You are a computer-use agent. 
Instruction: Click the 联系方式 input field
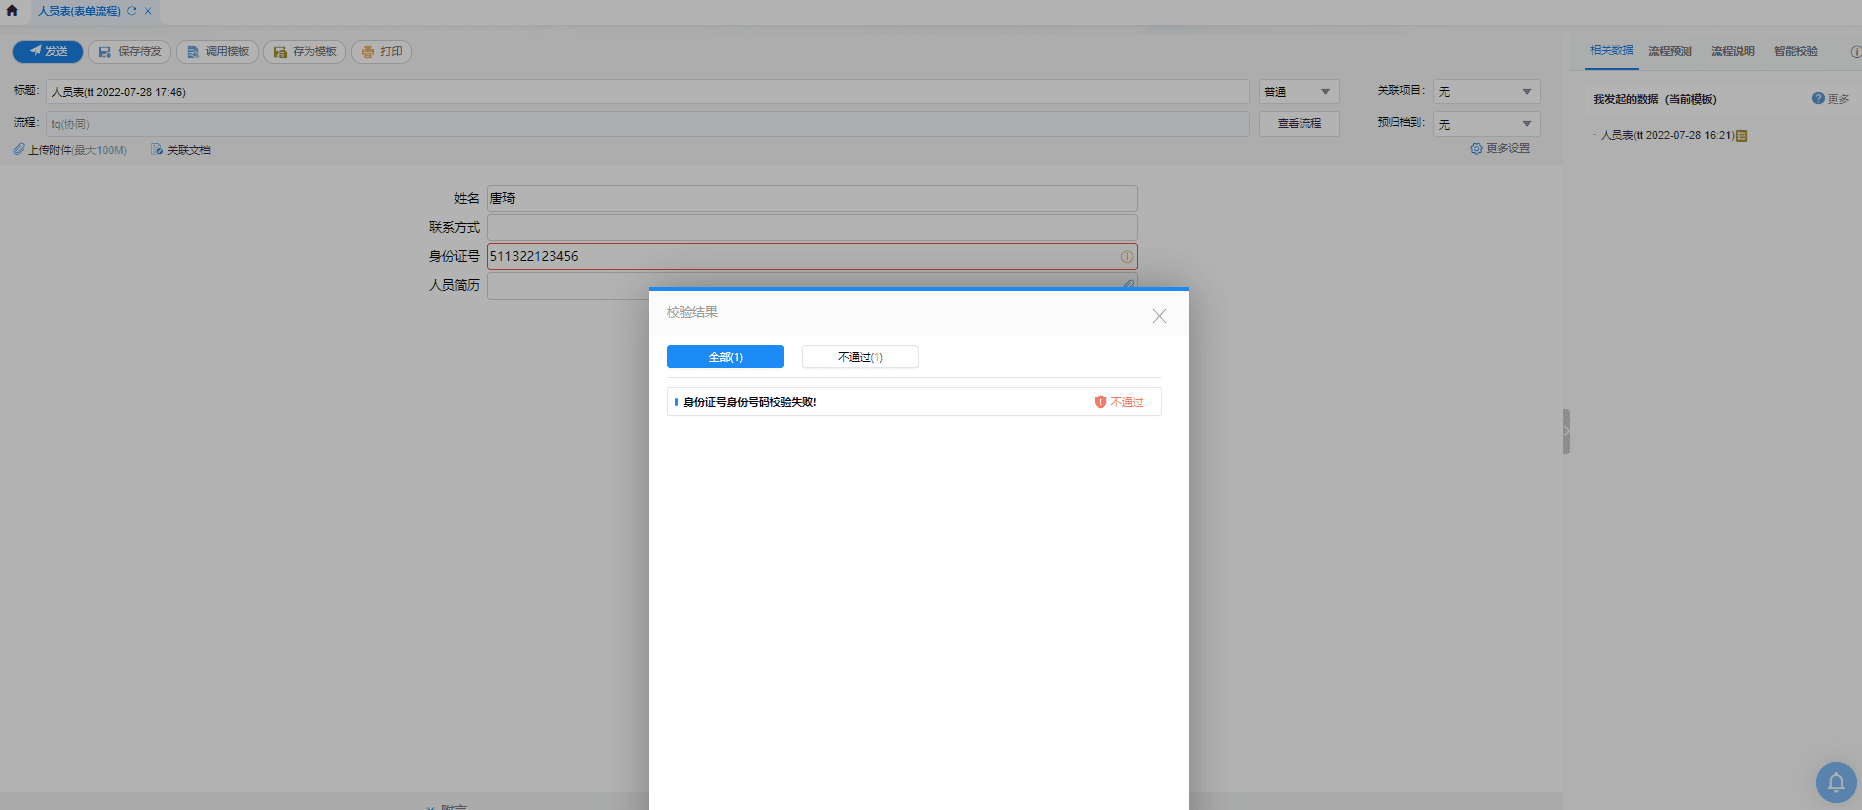[812, 227]
